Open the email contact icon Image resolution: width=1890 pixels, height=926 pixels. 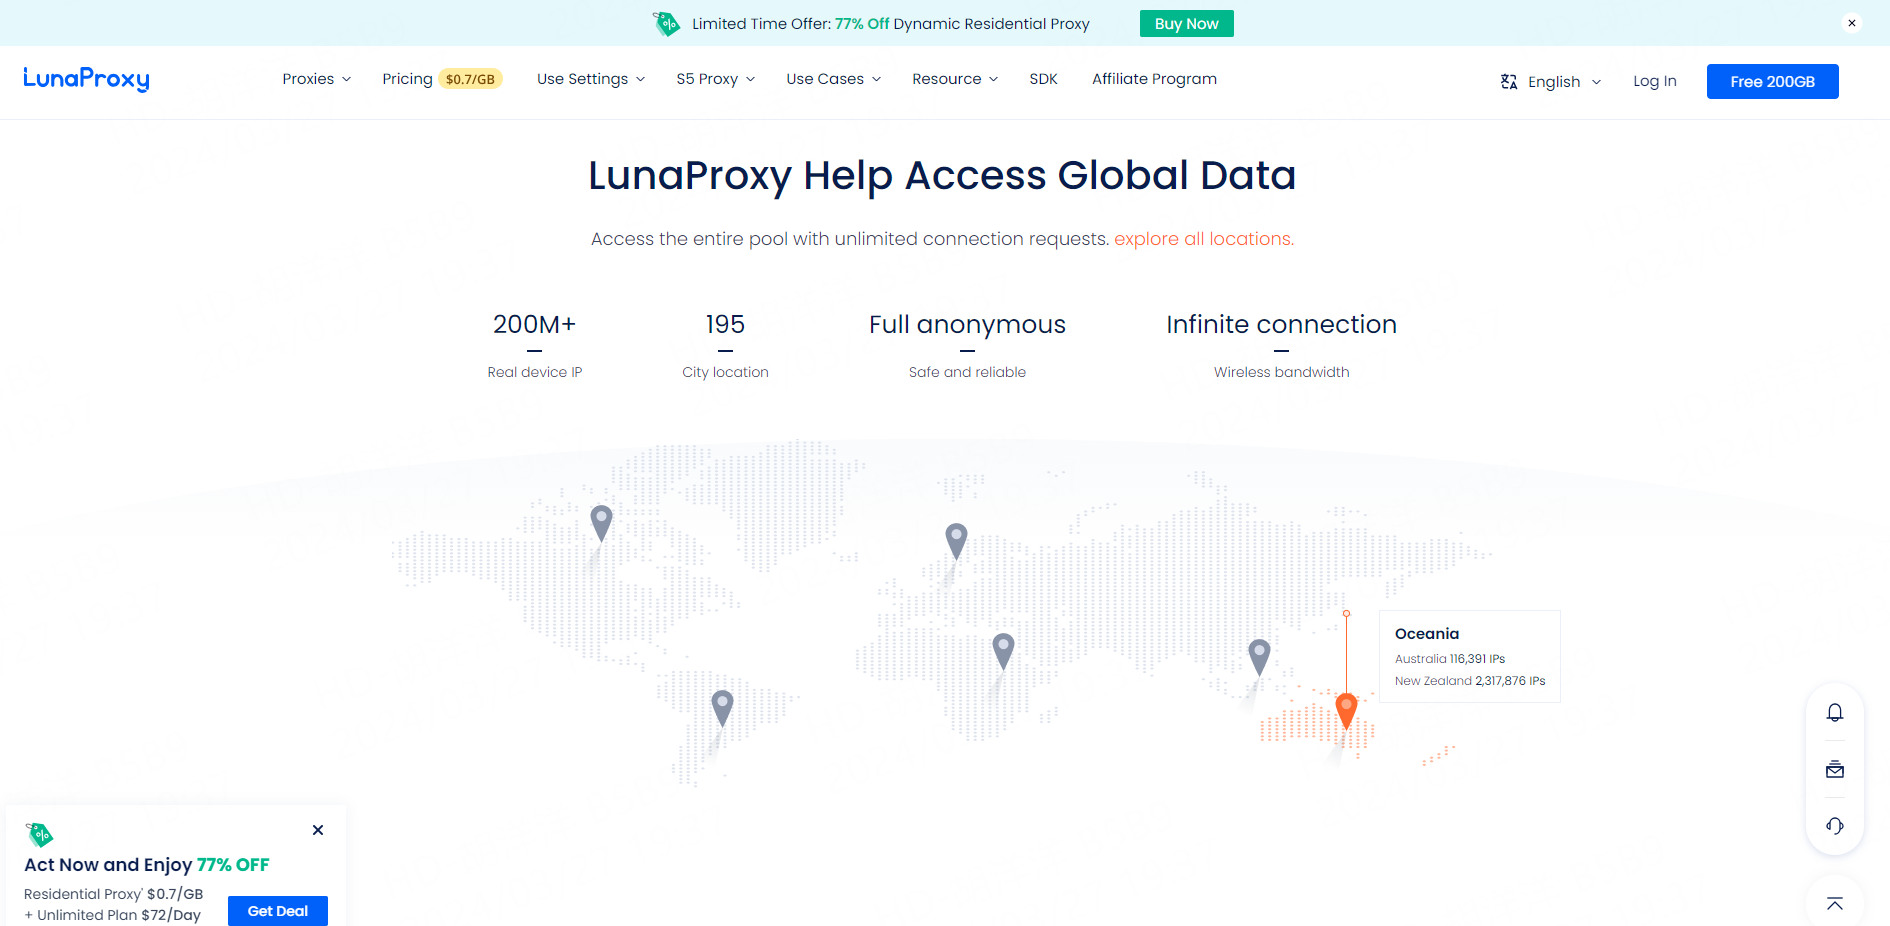pos(1834,770)
